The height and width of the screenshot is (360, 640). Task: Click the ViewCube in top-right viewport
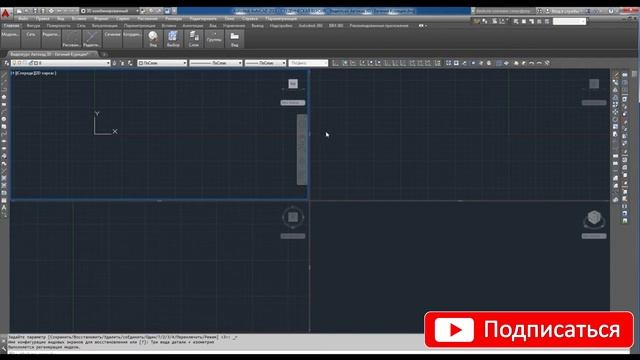594,84
